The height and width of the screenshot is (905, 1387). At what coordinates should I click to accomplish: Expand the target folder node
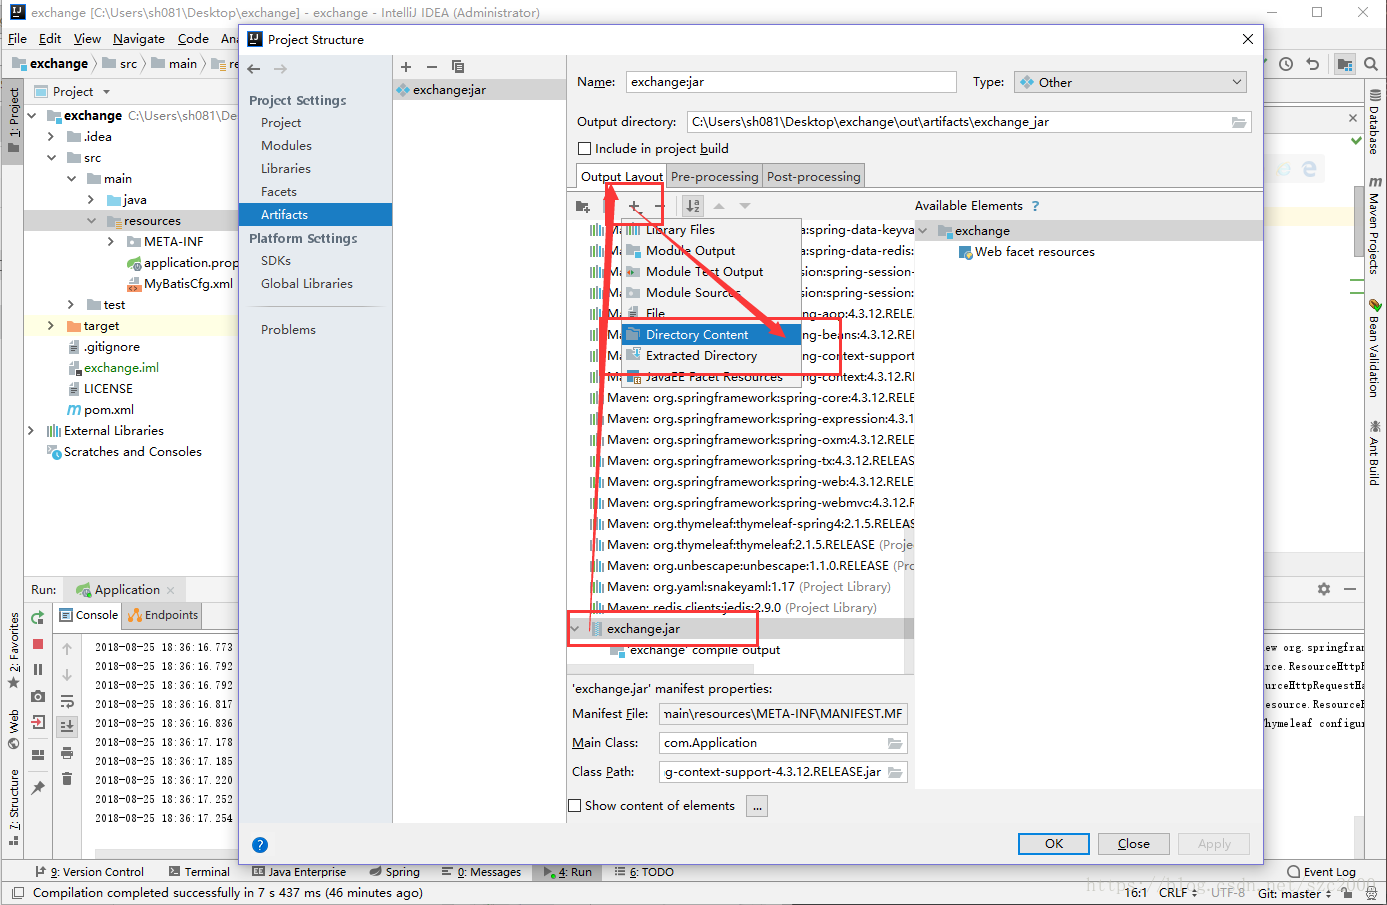coord(51,326)
